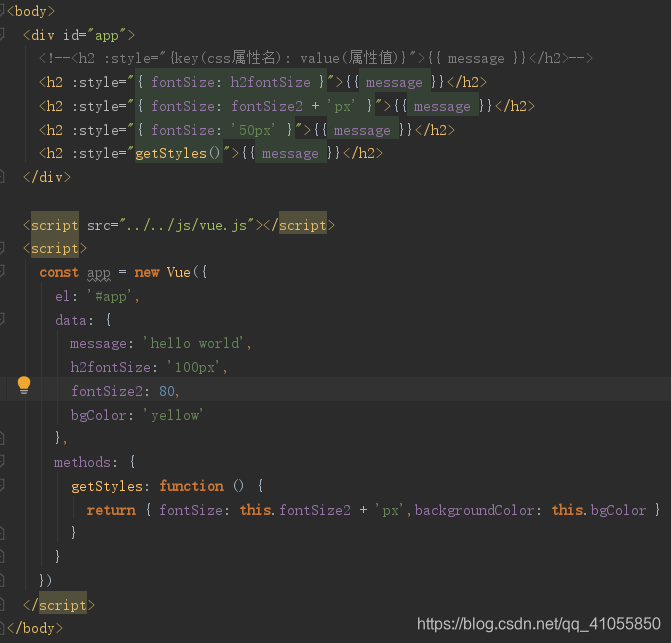Click the closing </div> tag

tap(47, 177)
